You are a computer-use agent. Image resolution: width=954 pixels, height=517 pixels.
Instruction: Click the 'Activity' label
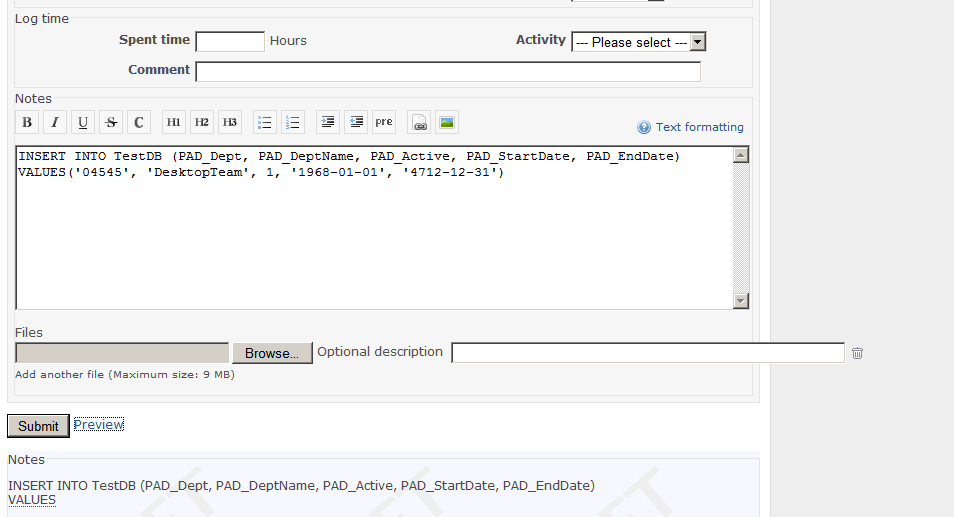541,40
